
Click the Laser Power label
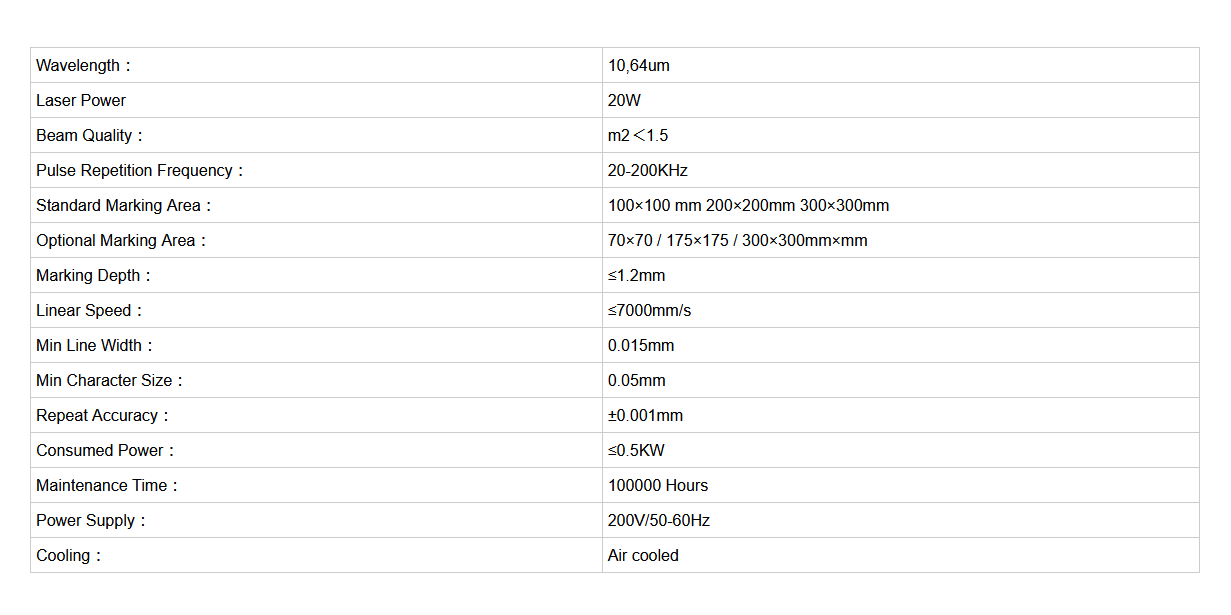(x=81, y=101)
